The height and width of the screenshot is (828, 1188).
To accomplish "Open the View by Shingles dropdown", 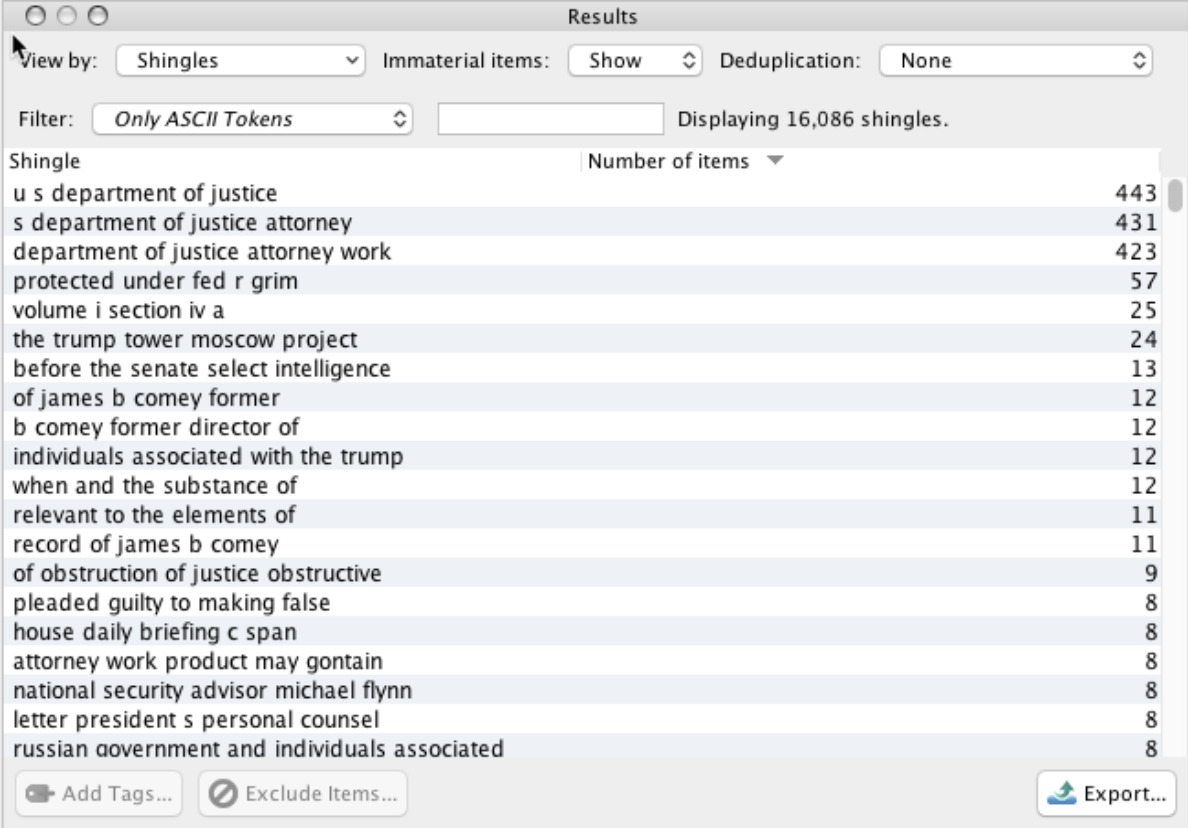I will [240, 61].
